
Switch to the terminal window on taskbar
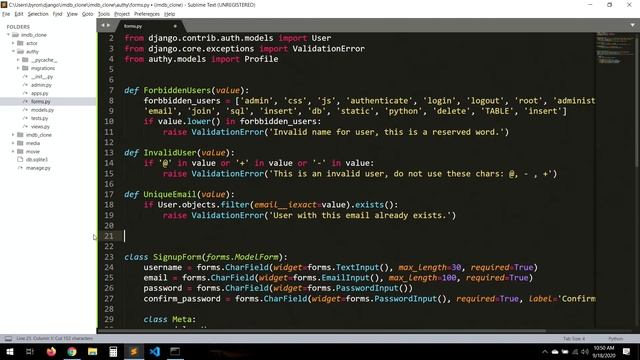coord(175,351)
